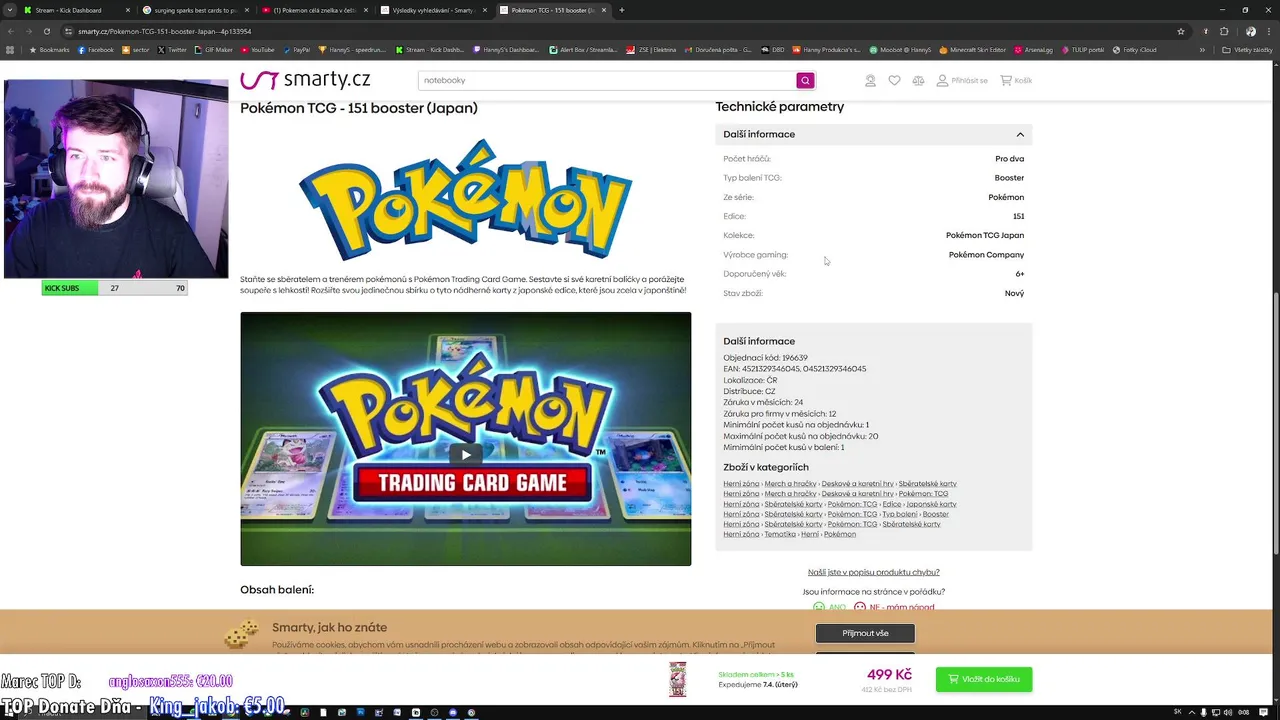Click Vložit do košíku green button
Viewport: 1280px width, 720px height.
pos(984,679)
